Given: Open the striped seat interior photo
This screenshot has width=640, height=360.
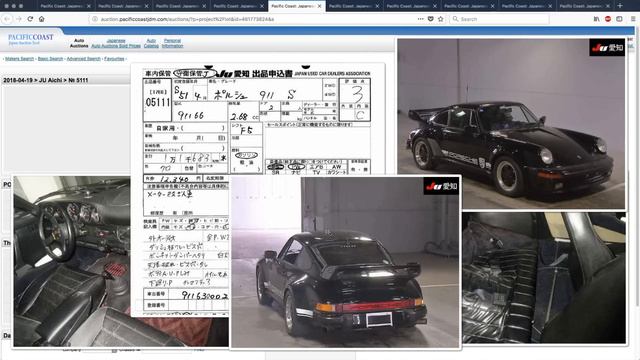Looking at the screenshot, I should (544, 278).
